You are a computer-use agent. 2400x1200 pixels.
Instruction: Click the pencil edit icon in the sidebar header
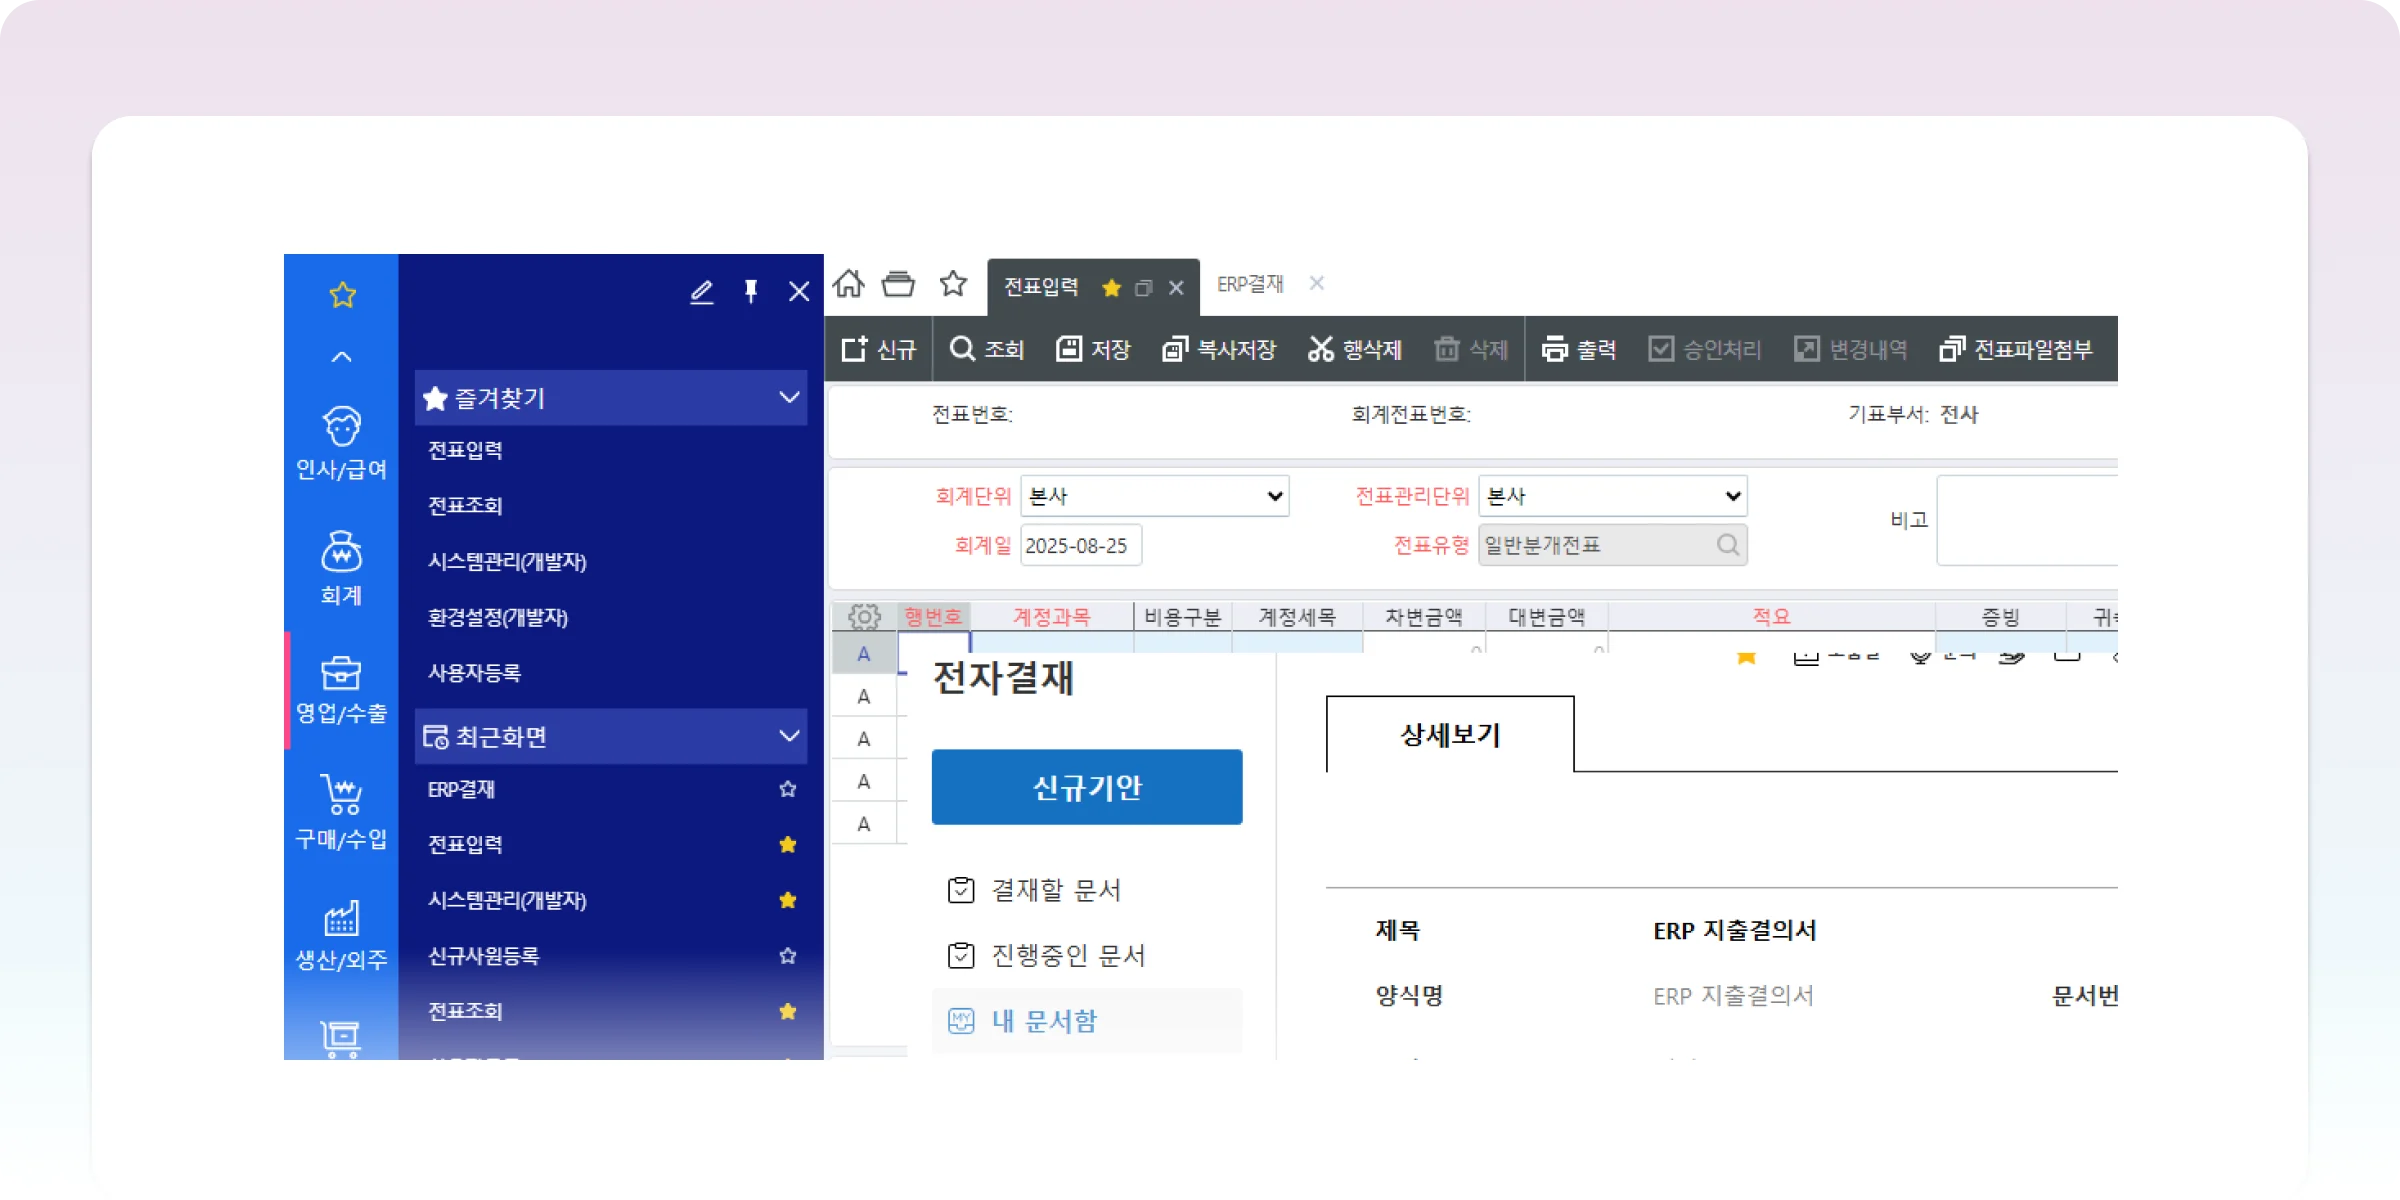[x=701, y=292]
